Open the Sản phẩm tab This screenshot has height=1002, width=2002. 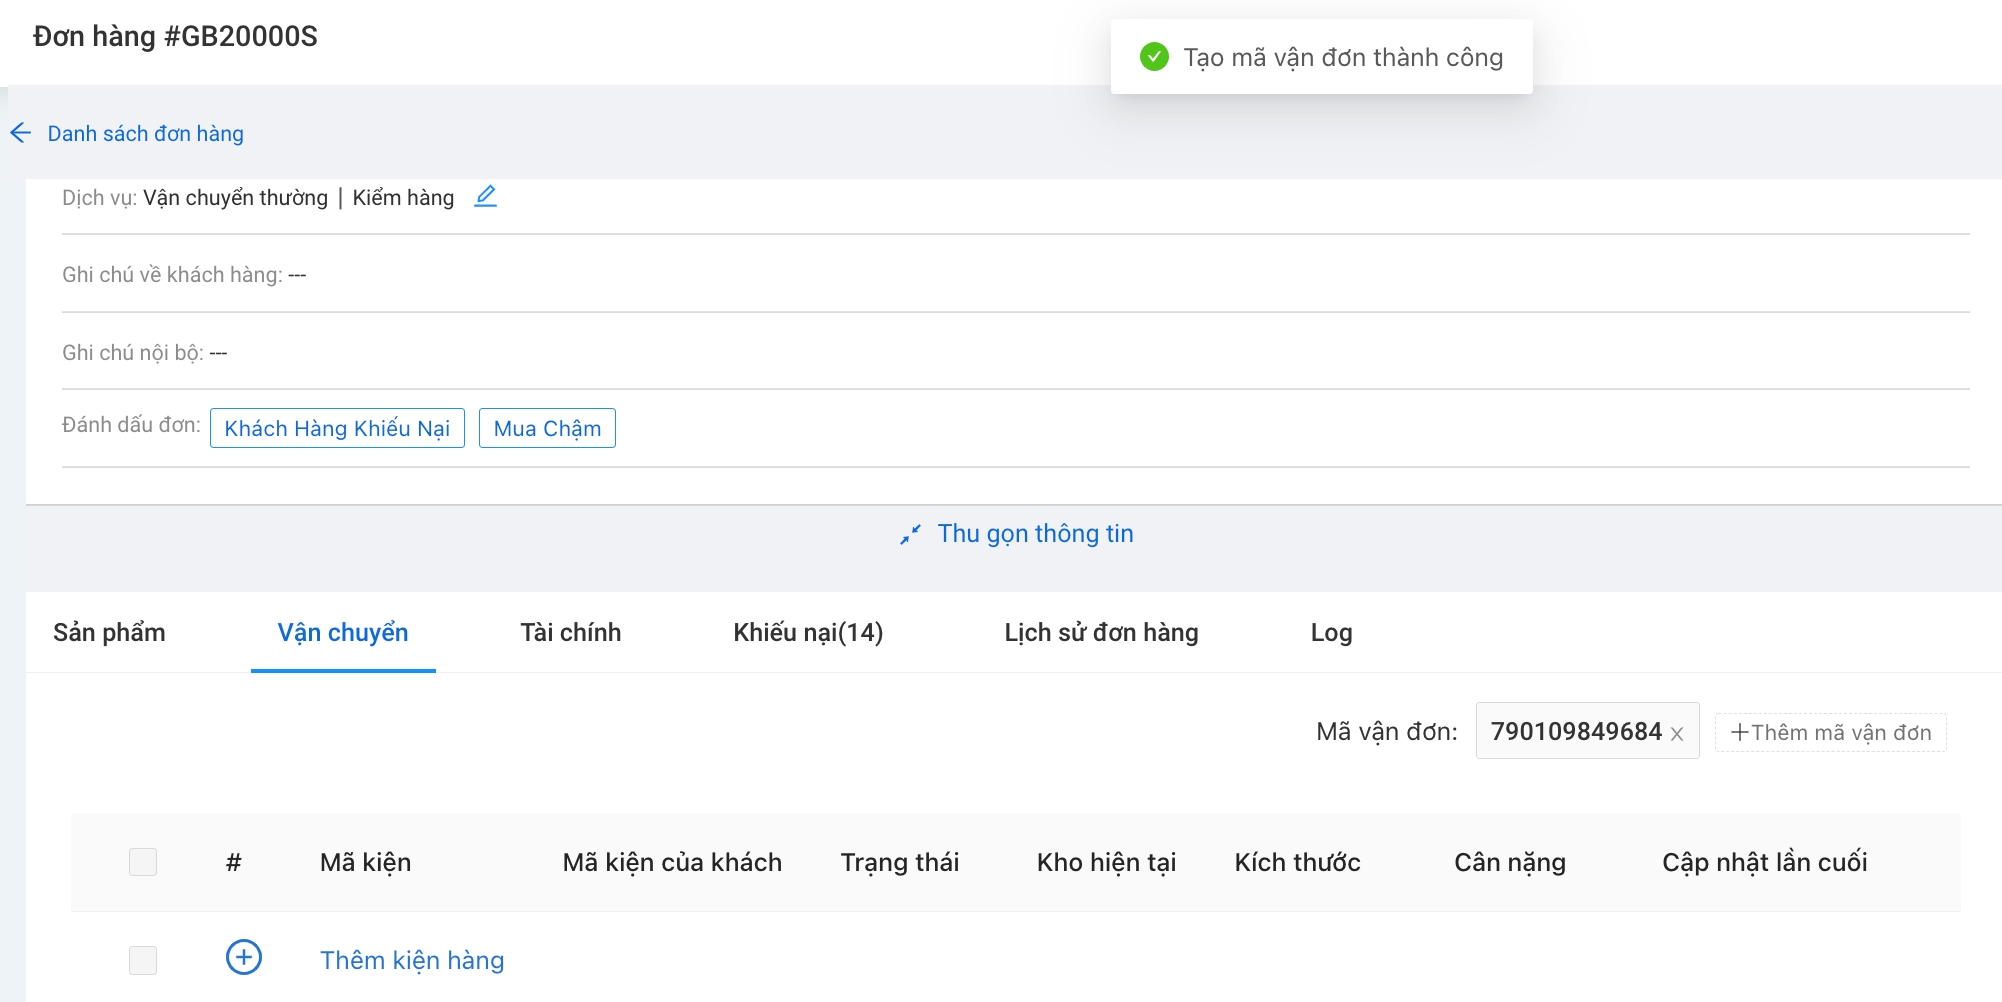tap(109, 633)
